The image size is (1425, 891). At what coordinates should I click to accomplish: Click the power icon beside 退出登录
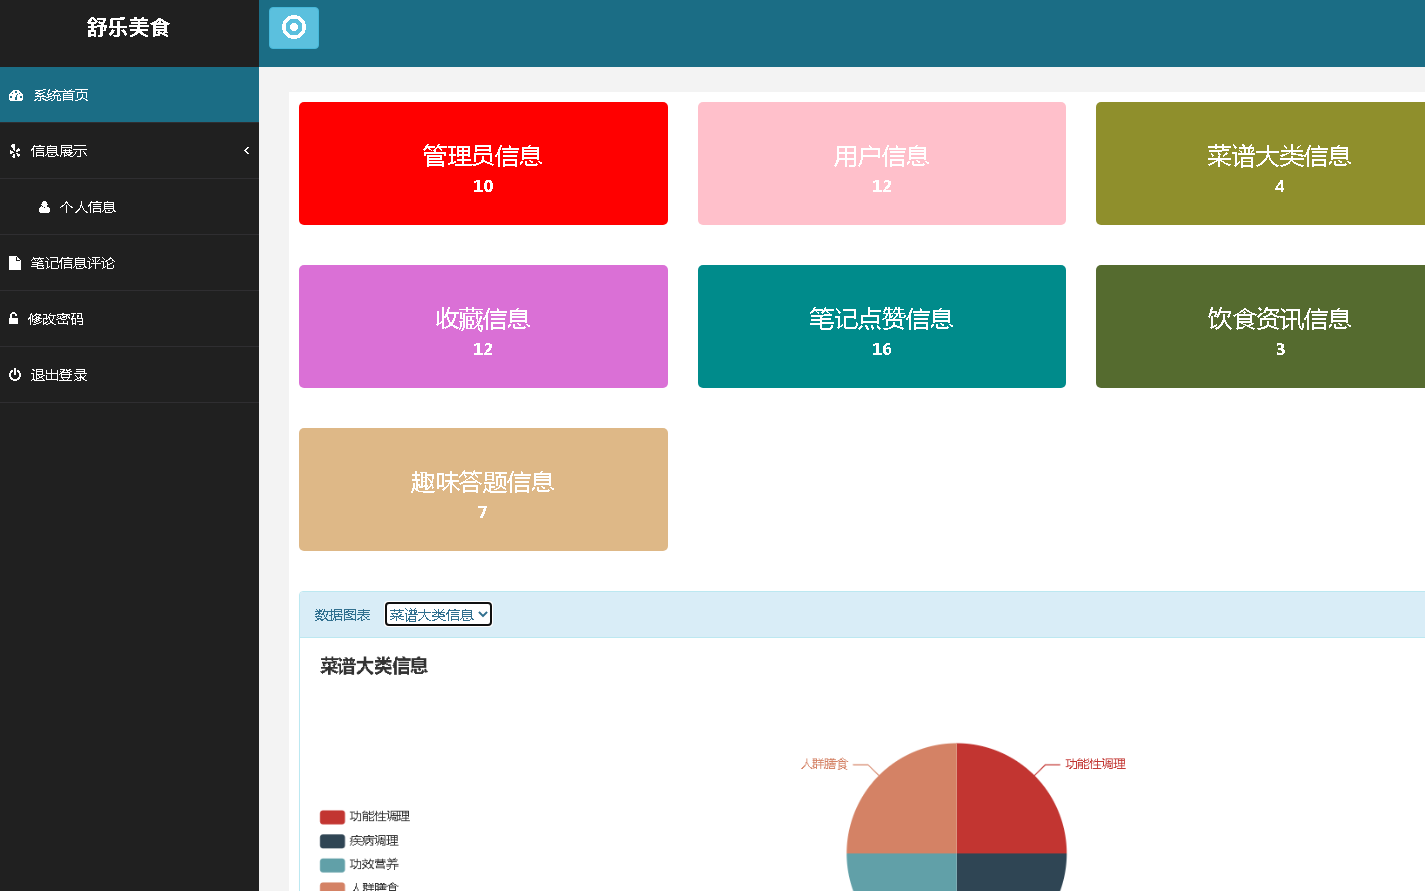[x=15, y=375]
